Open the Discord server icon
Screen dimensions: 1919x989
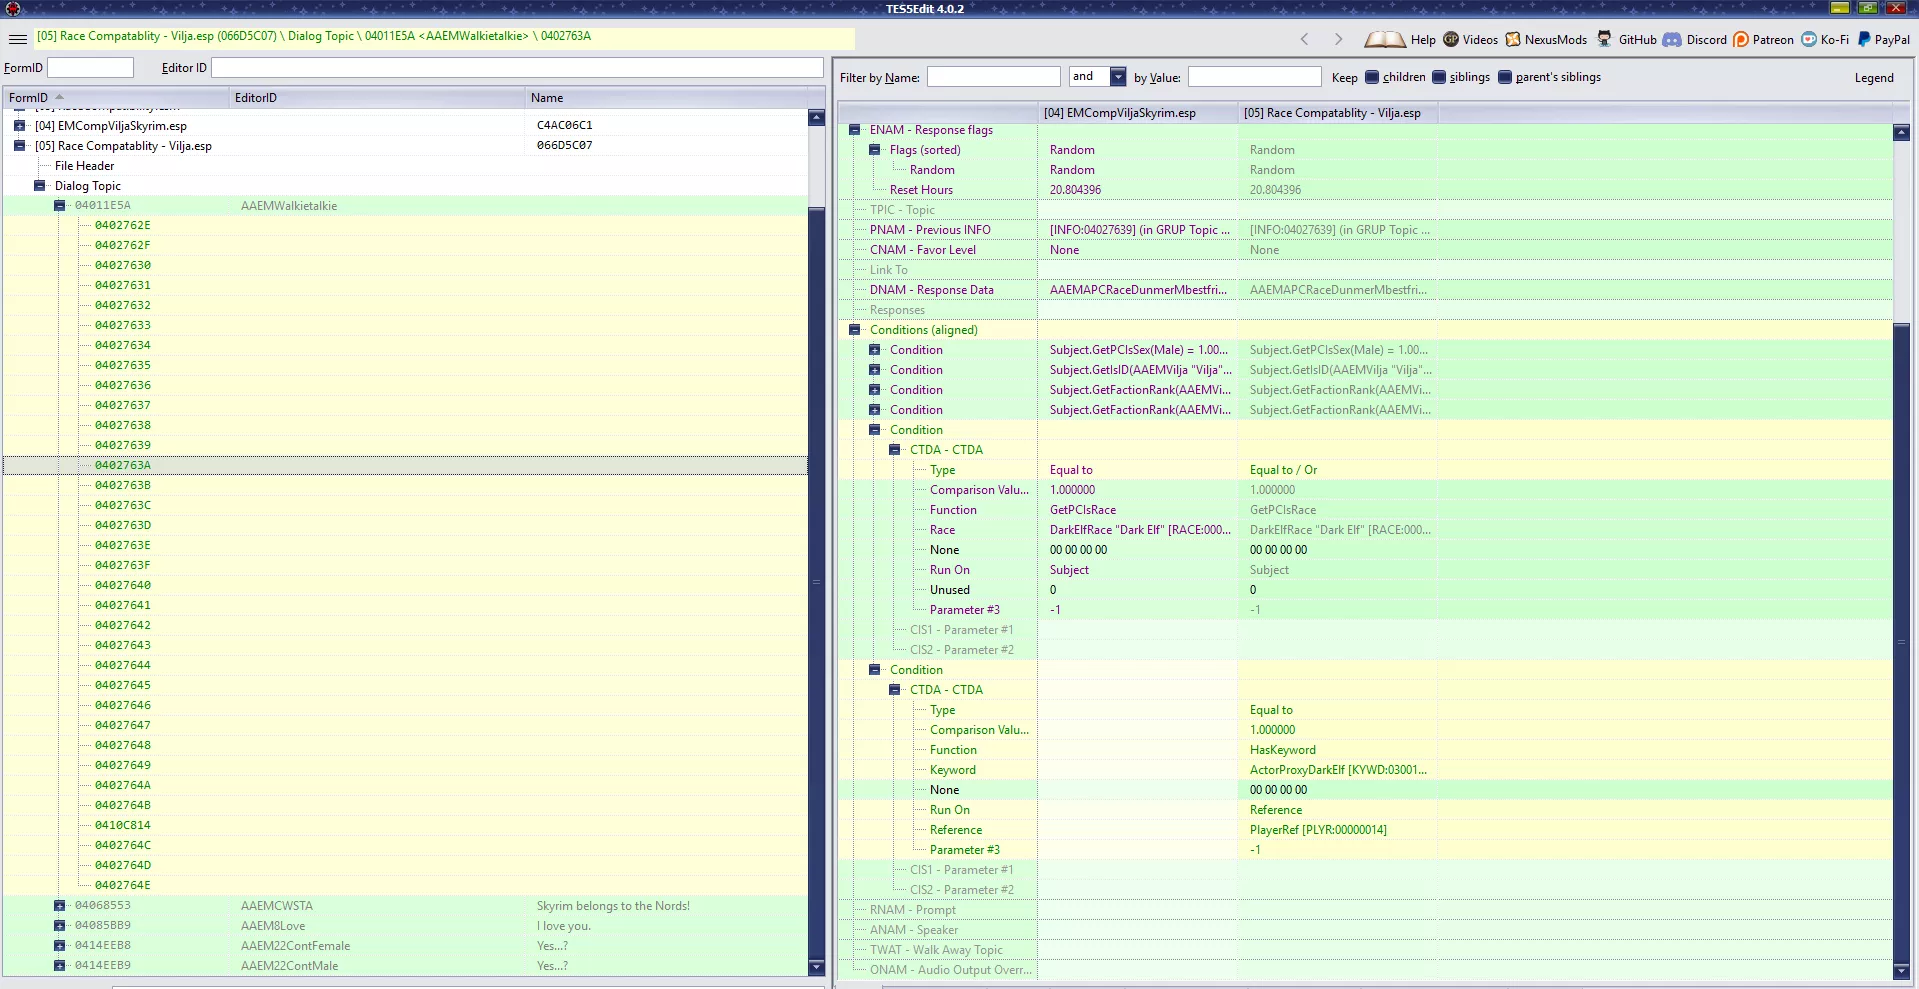[x=1672, y=39]
